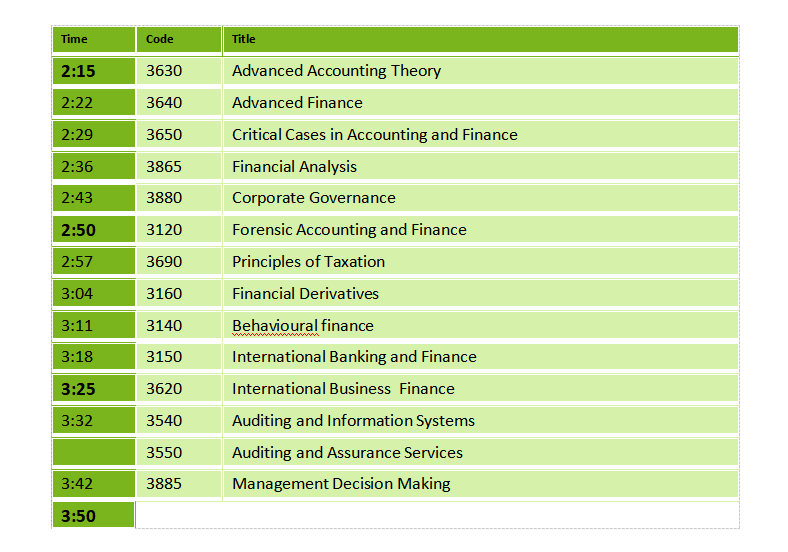Select the code 3640 cell

coord(164,103)
